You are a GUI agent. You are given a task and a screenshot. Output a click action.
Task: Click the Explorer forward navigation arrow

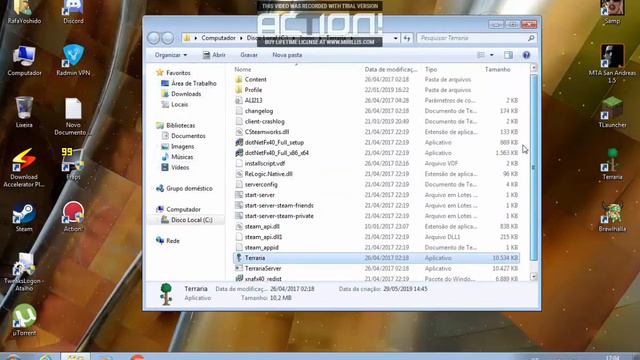(167, 38)
